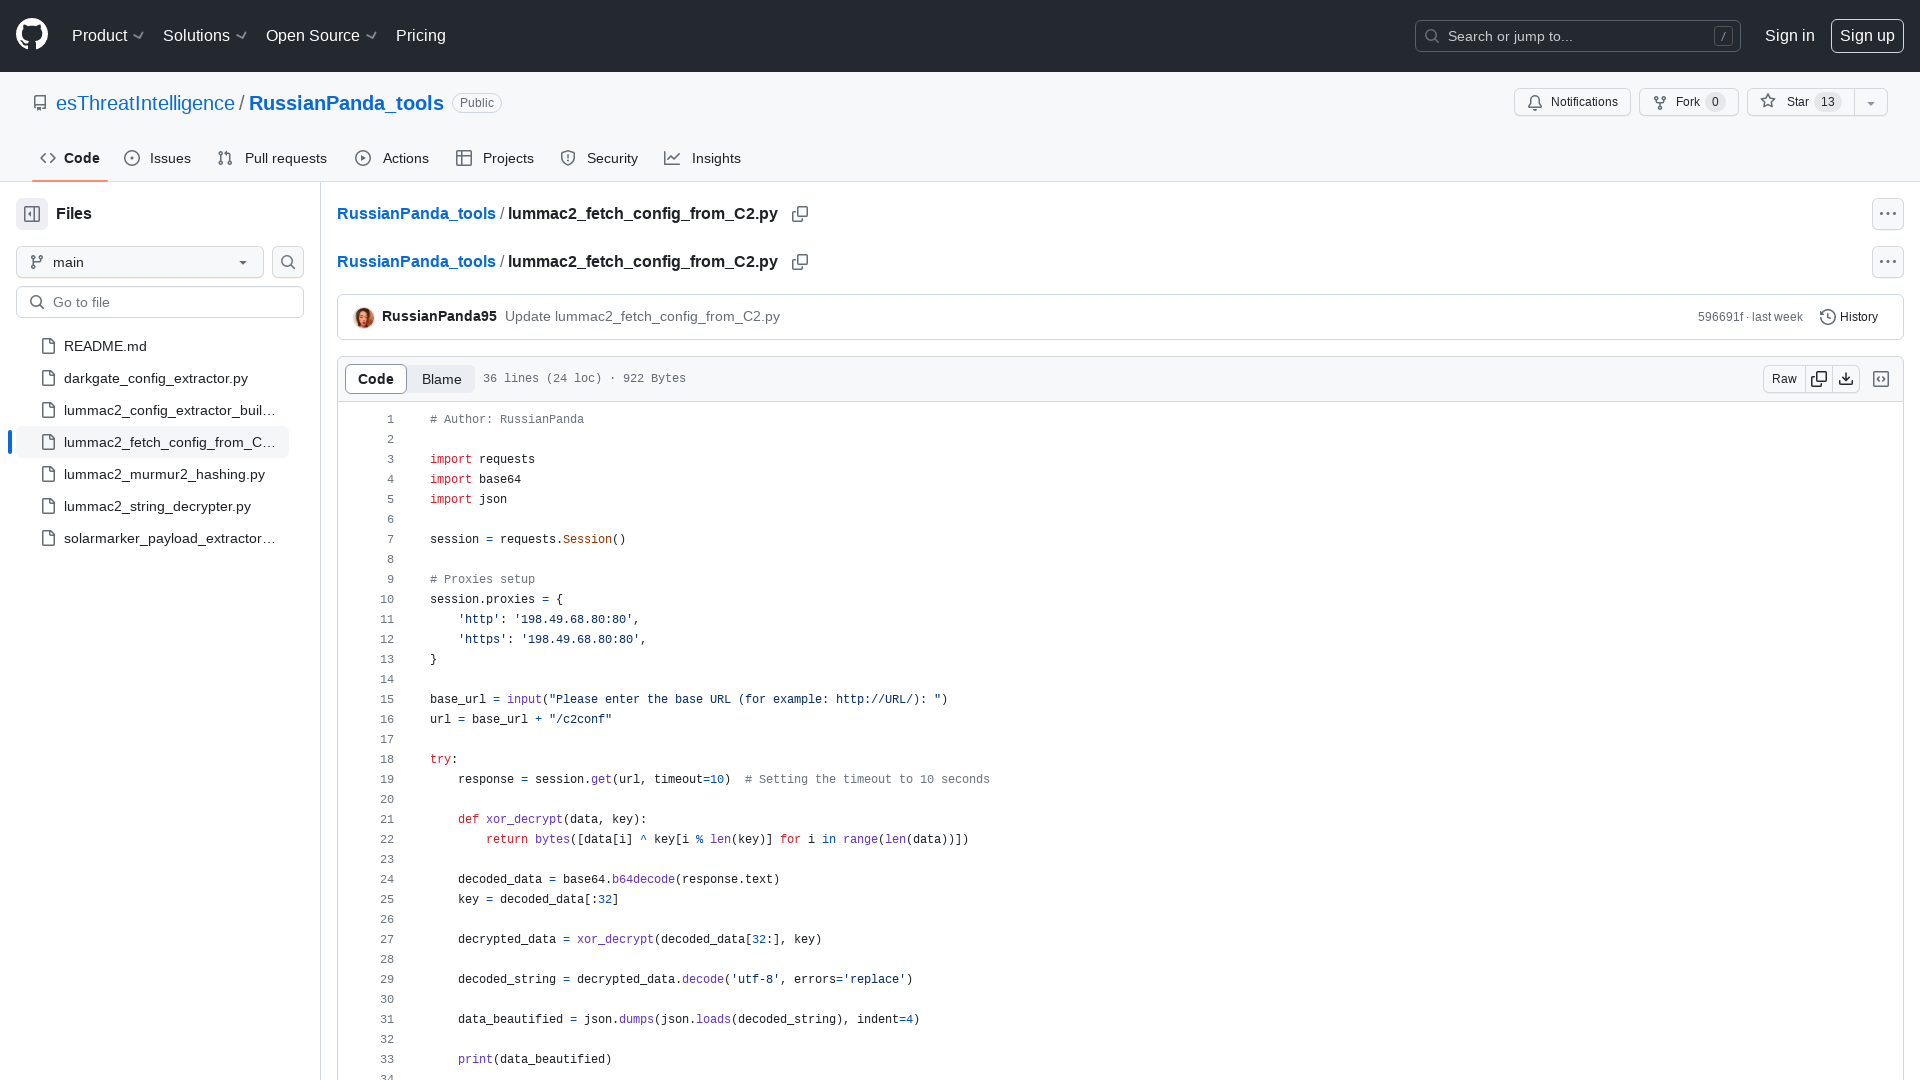Image resolution: width=1920 pixels, height=1080 pixels.
Task: Expand the star lists dropdown arrow
Action: (1871, 102)
